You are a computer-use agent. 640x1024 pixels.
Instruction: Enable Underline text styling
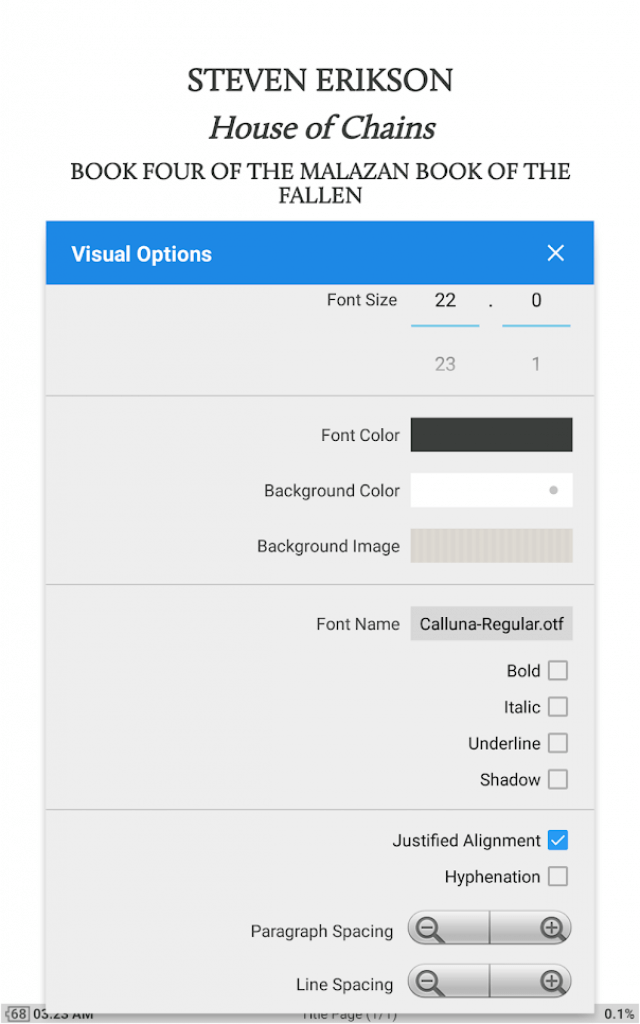tap(558, 742)
